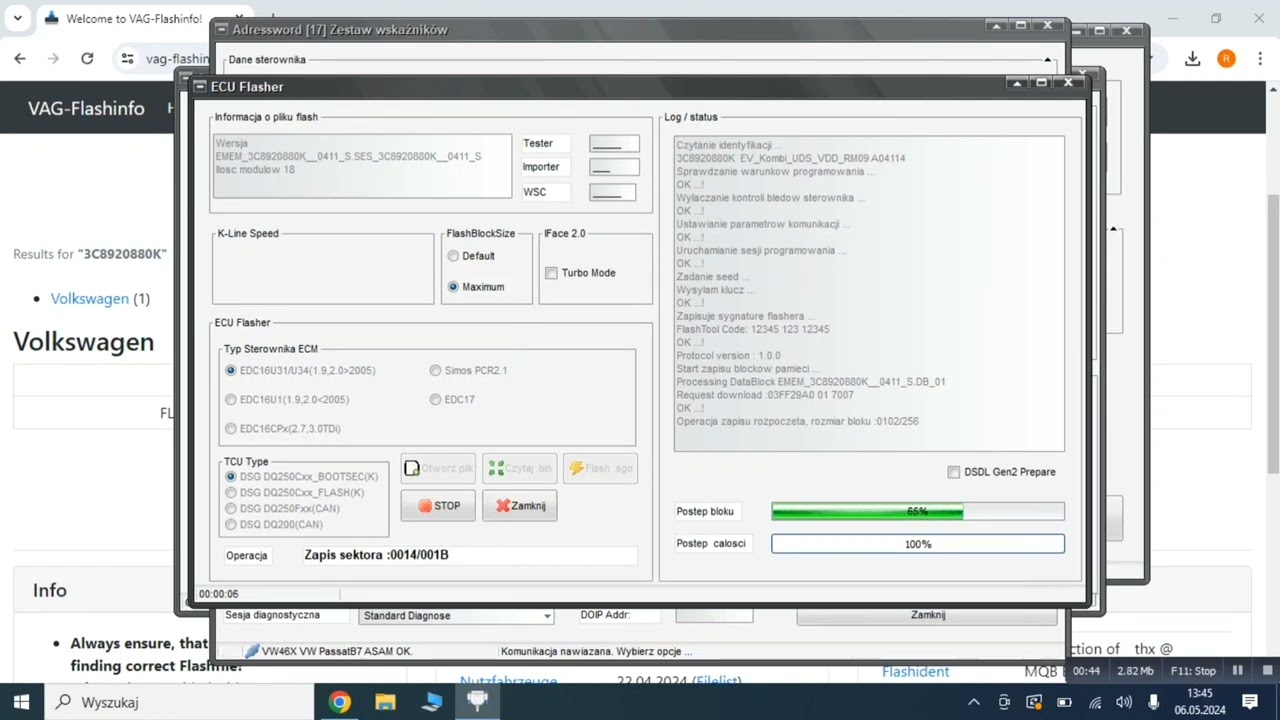
Task: Open File Explorer from the taskbar
Action: 385,702
